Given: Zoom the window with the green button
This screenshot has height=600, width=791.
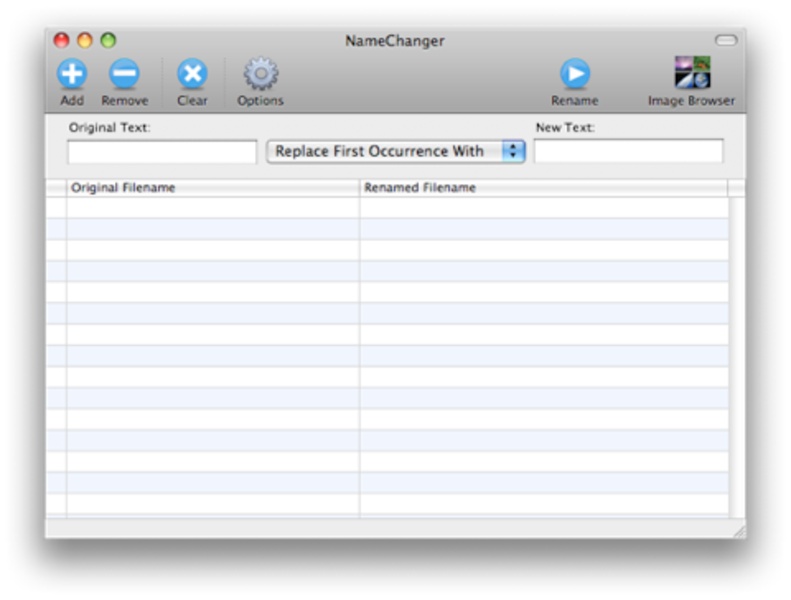Looking at the screenshot, I should [108, 40].
